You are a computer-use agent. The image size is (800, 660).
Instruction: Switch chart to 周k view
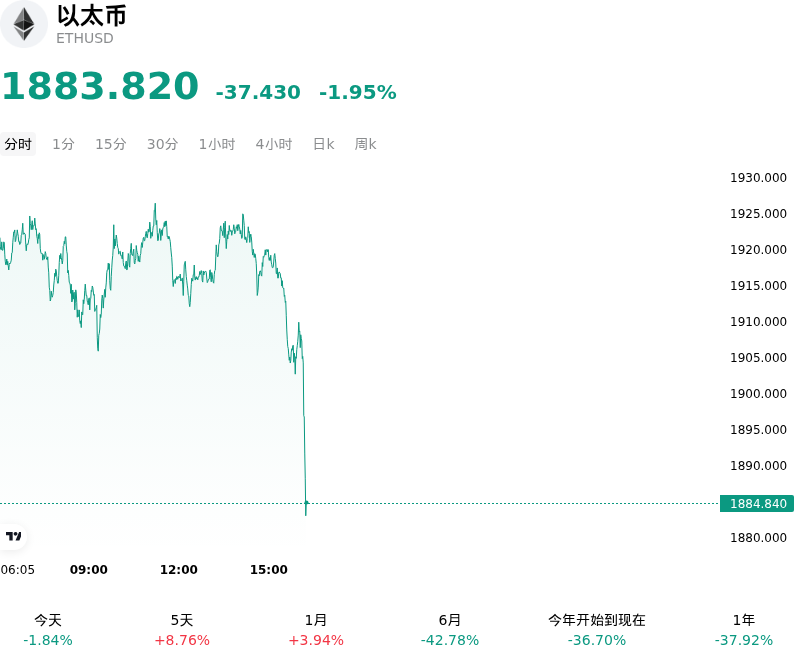pyautogui.click(x=365, y=144)
